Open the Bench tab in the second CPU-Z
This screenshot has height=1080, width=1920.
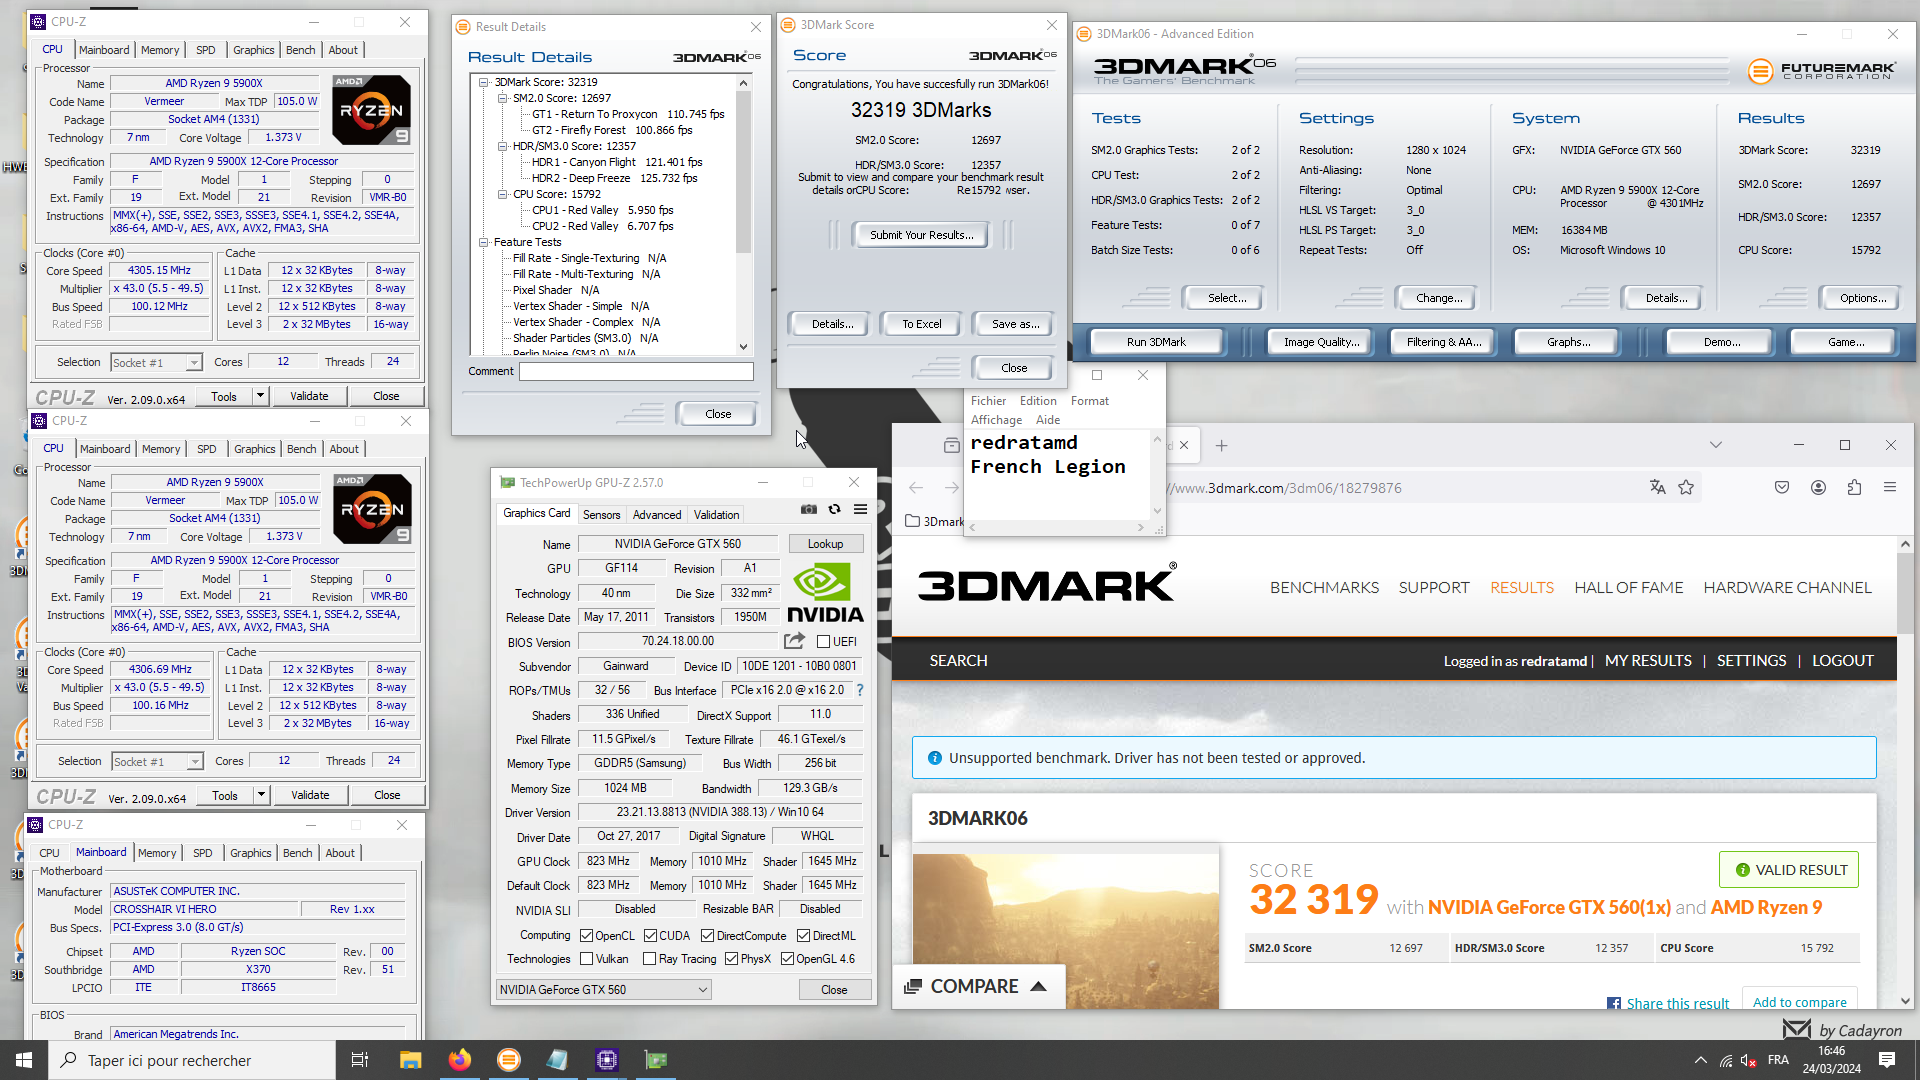302,449
